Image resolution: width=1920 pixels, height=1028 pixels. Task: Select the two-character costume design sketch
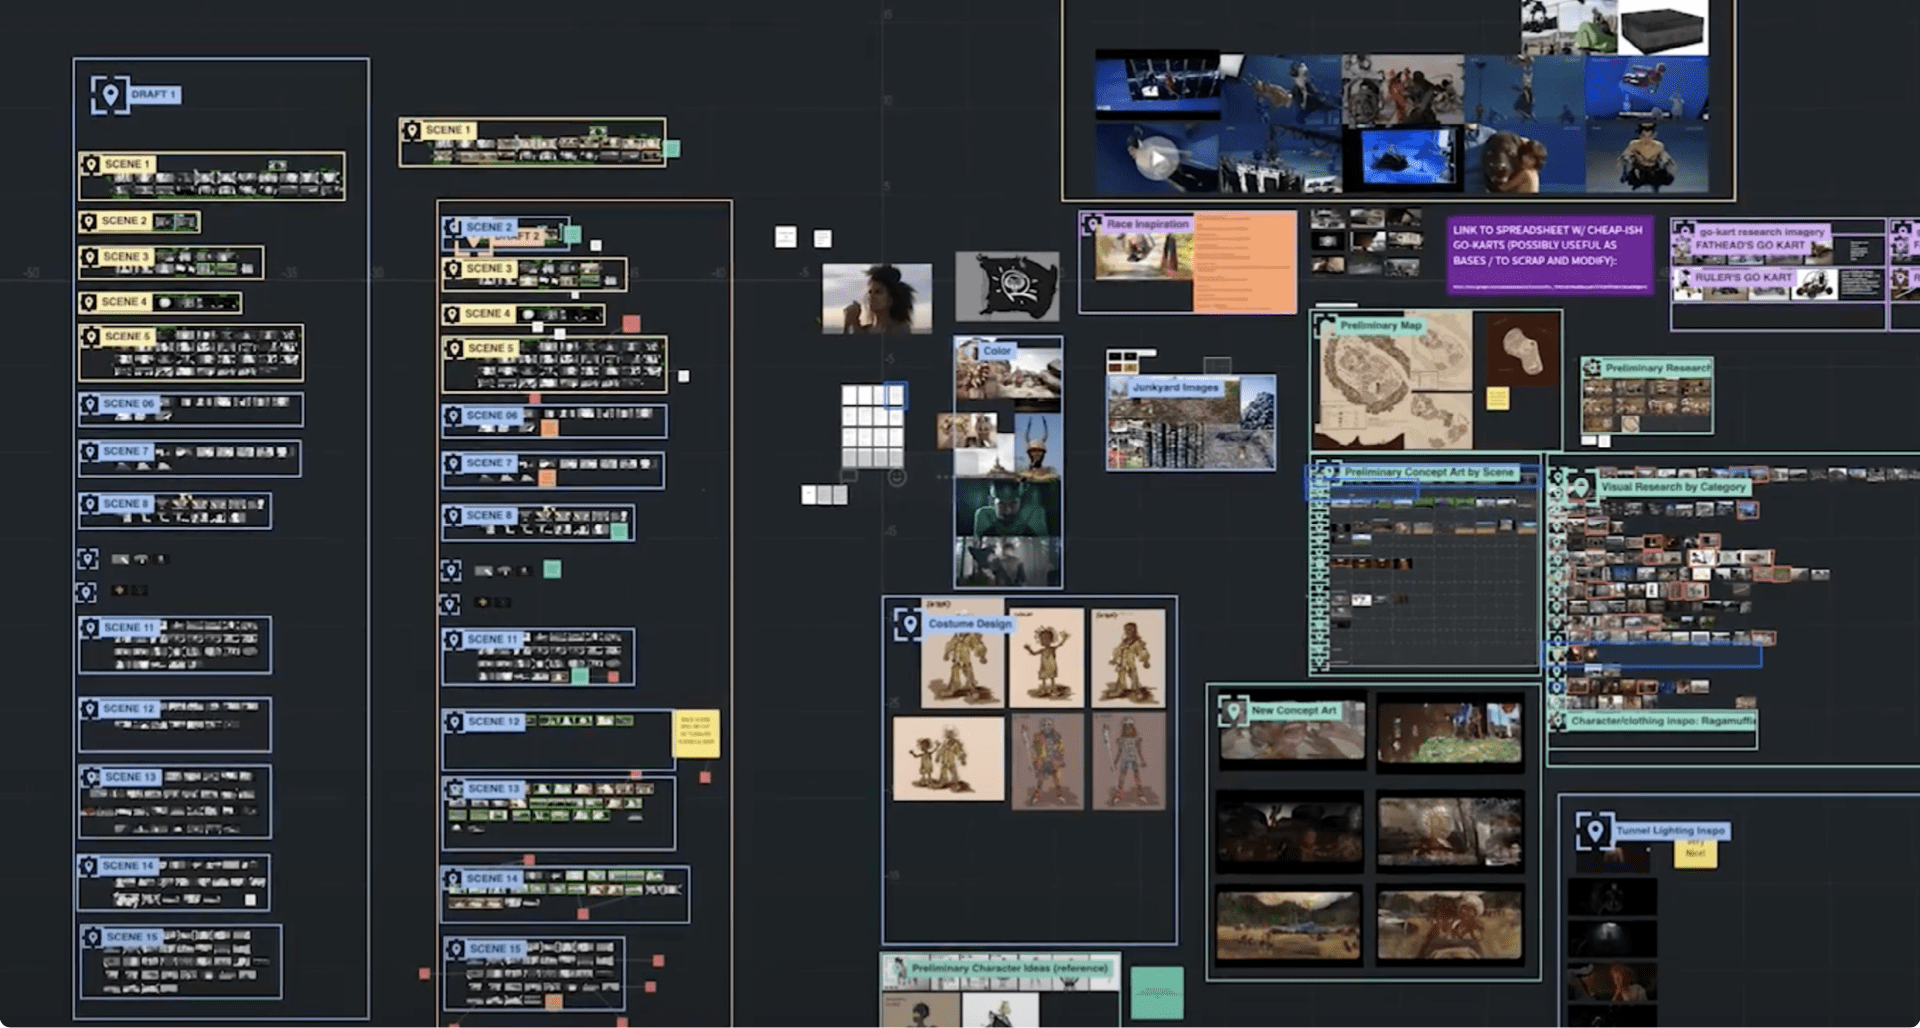click(948, 758)
